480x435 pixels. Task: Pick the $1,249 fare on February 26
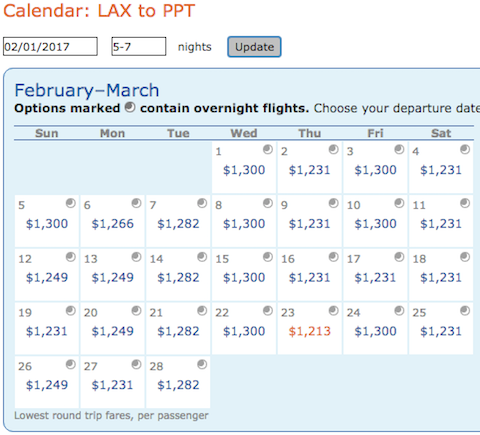coord(47,385)
